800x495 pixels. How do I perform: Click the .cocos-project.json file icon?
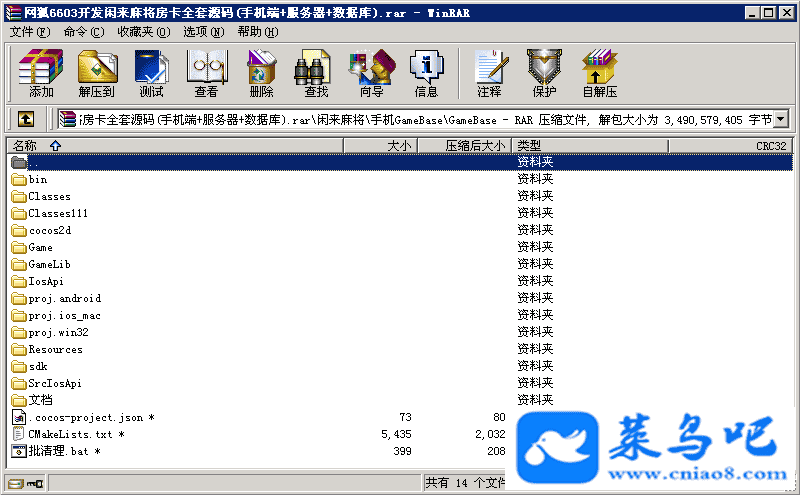[x=19, y=417]
